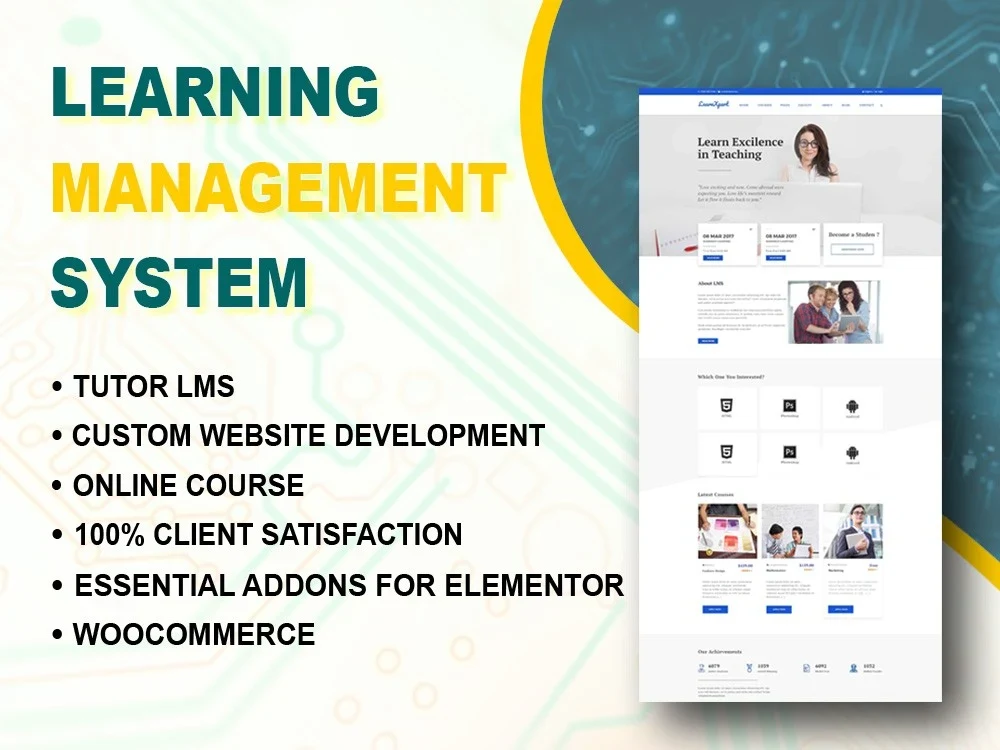This screenshot has width=1000, height=750.
Task: Click the Our Achievements heading
Action: tap(719, 652)
